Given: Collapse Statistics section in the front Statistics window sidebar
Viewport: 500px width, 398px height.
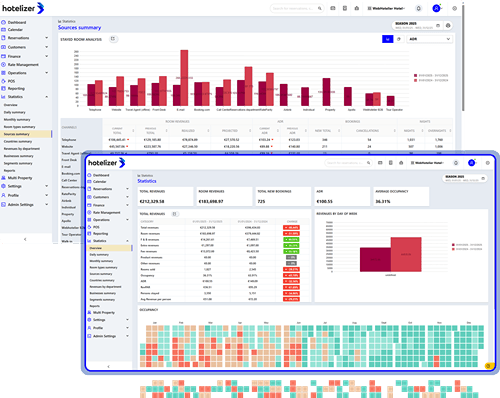Looking at the screenshot, I should coord(127,241).
